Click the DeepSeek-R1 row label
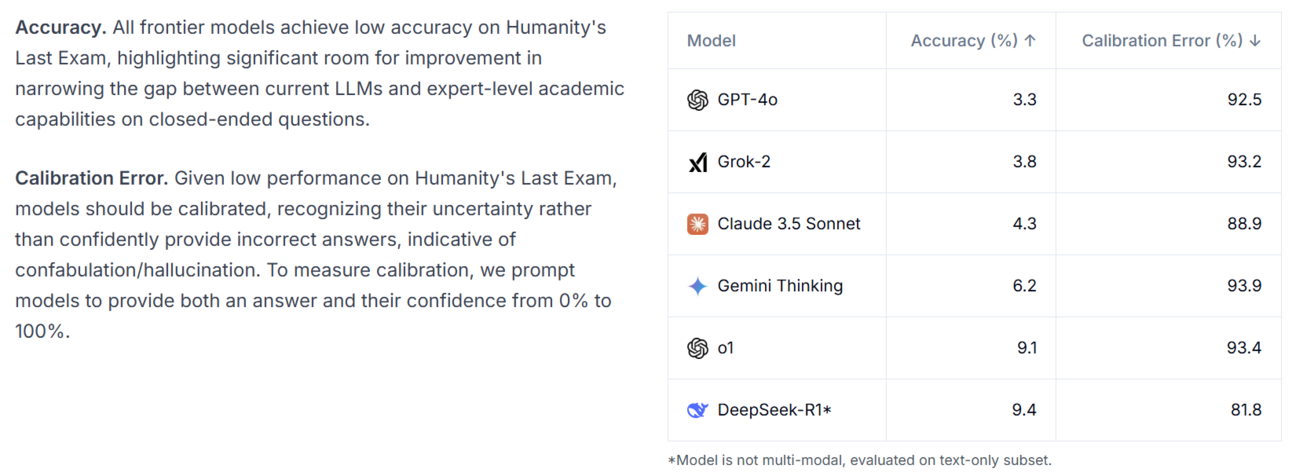The height and width of the screenshot is (476, 1292). click(774, 410)
